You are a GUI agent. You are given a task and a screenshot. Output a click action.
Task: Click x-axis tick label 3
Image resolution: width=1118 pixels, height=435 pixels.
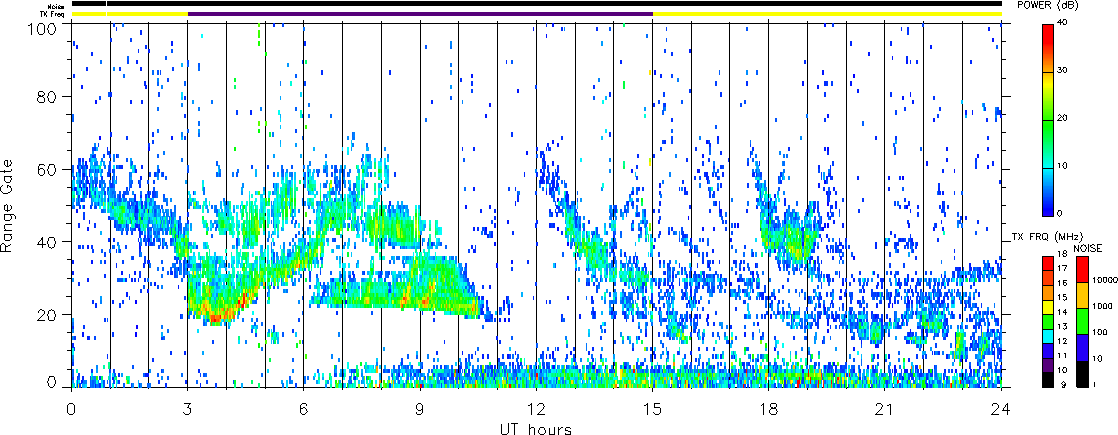188,409
